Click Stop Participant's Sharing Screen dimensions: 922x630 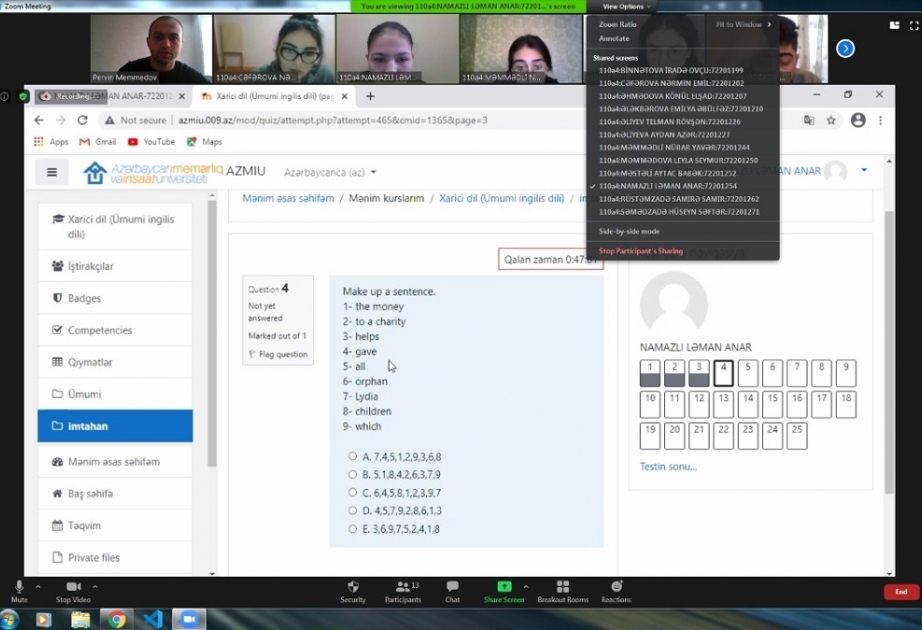pyautogui.click(x=640, y=251)
